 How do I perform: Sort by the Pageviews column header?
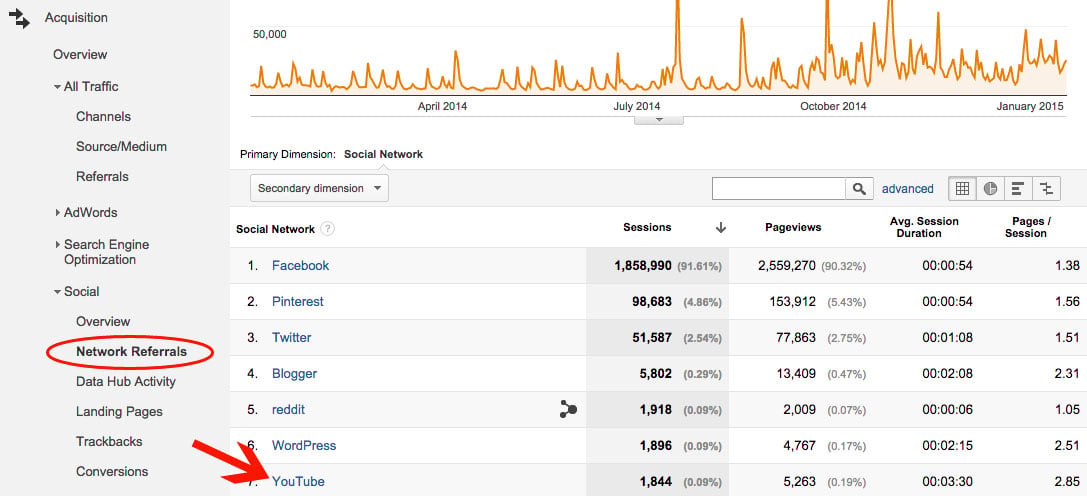793,227
